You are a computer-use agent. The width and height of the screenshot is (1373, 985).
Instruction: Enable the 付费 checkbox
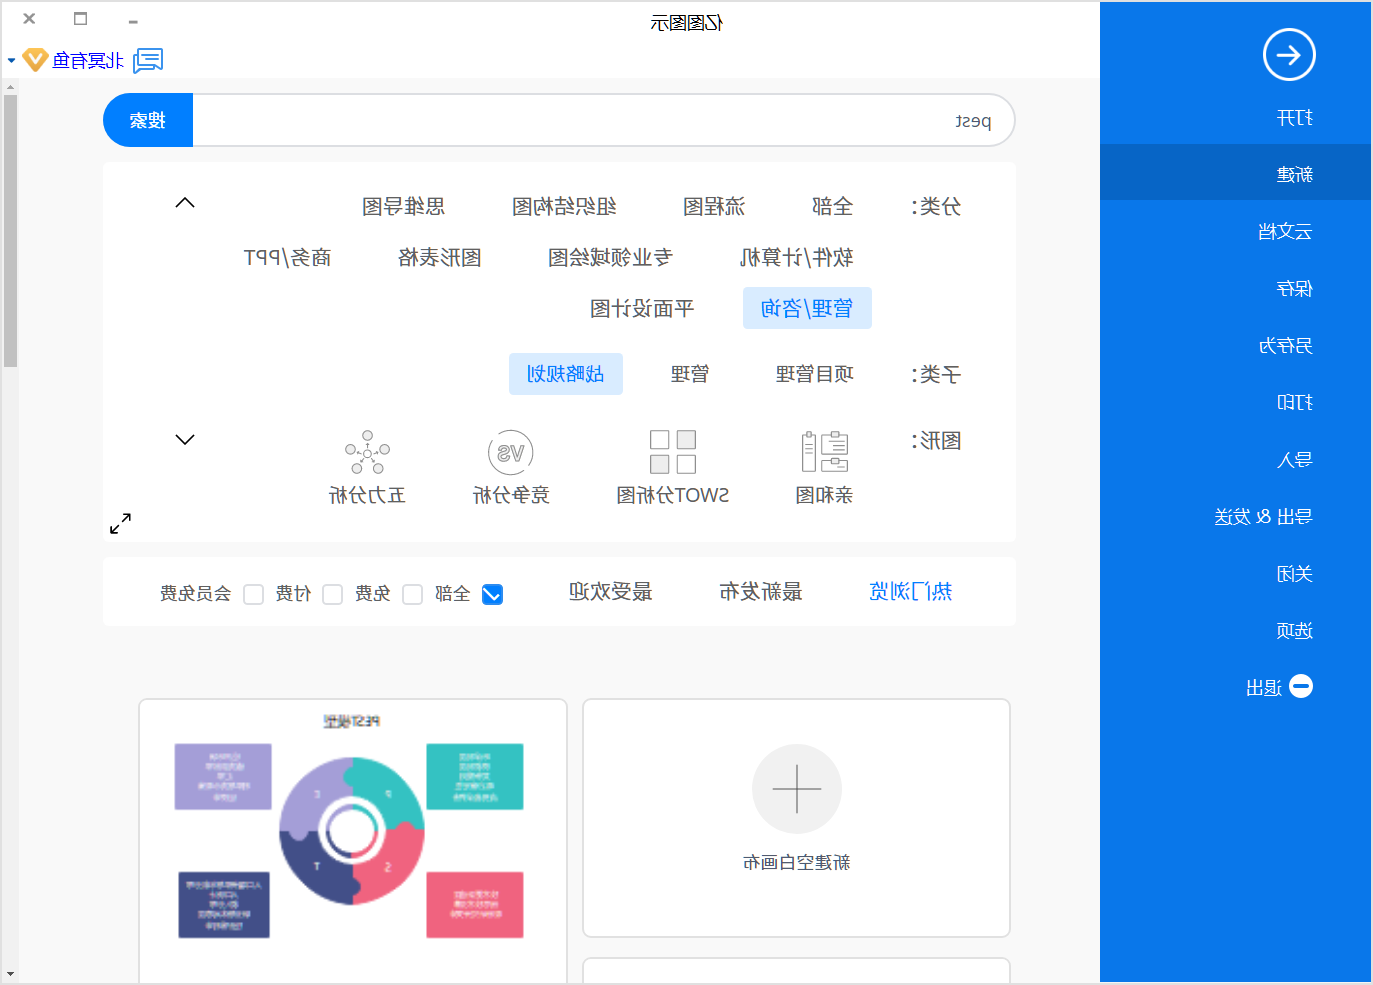333,594
